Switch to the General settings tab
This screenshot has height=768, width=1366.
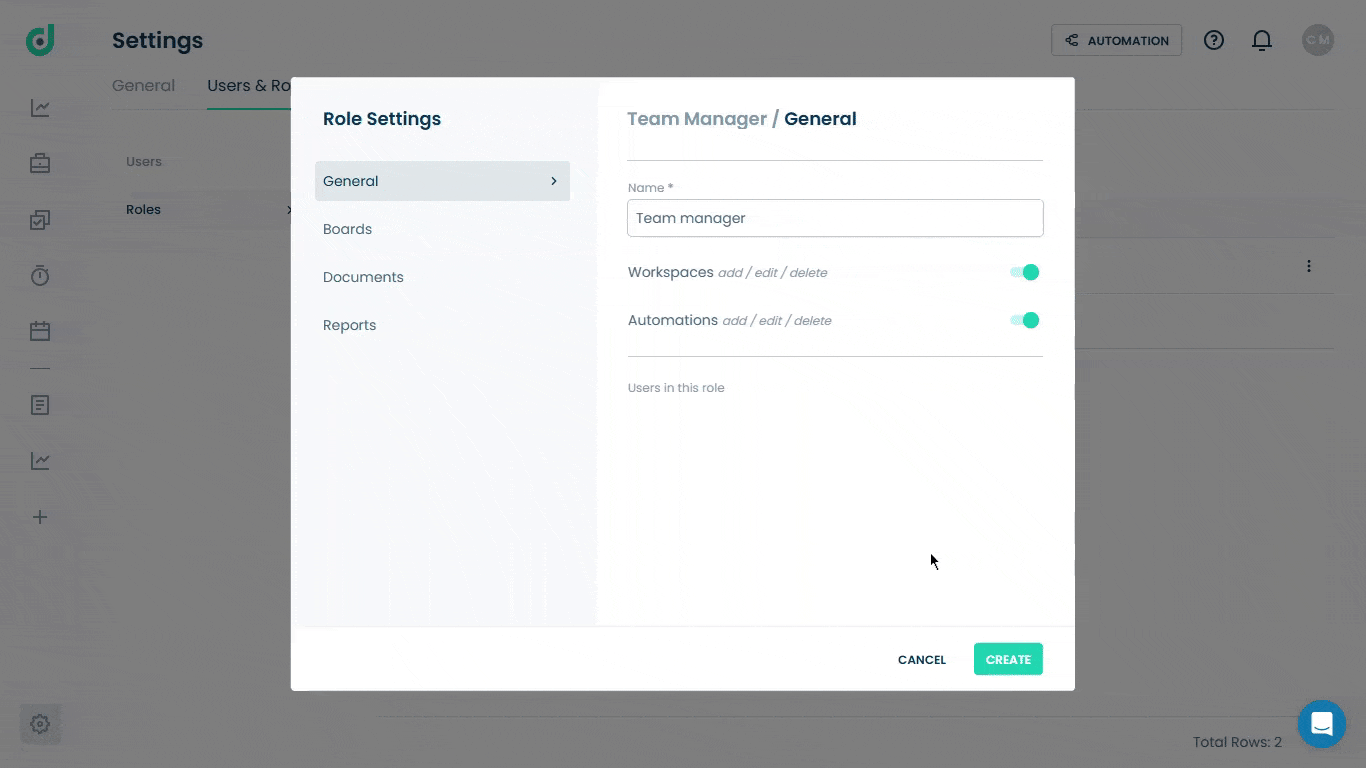(x=143, y=86)
